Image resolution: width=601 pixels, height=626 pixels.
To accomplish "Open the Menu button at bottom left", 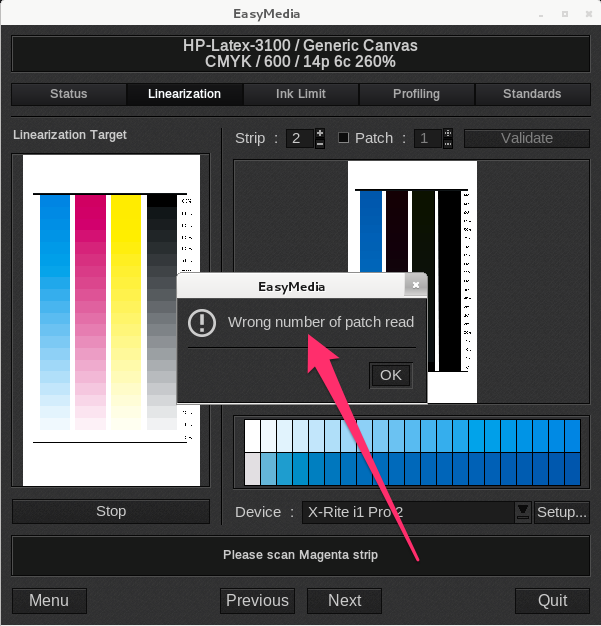I will pos(49,600).
